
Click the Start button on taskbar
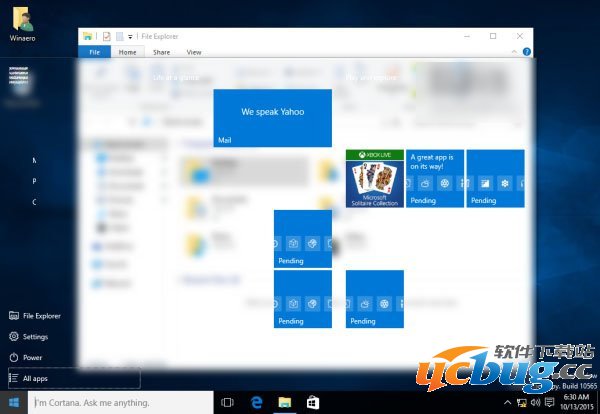tap(14, 403)
